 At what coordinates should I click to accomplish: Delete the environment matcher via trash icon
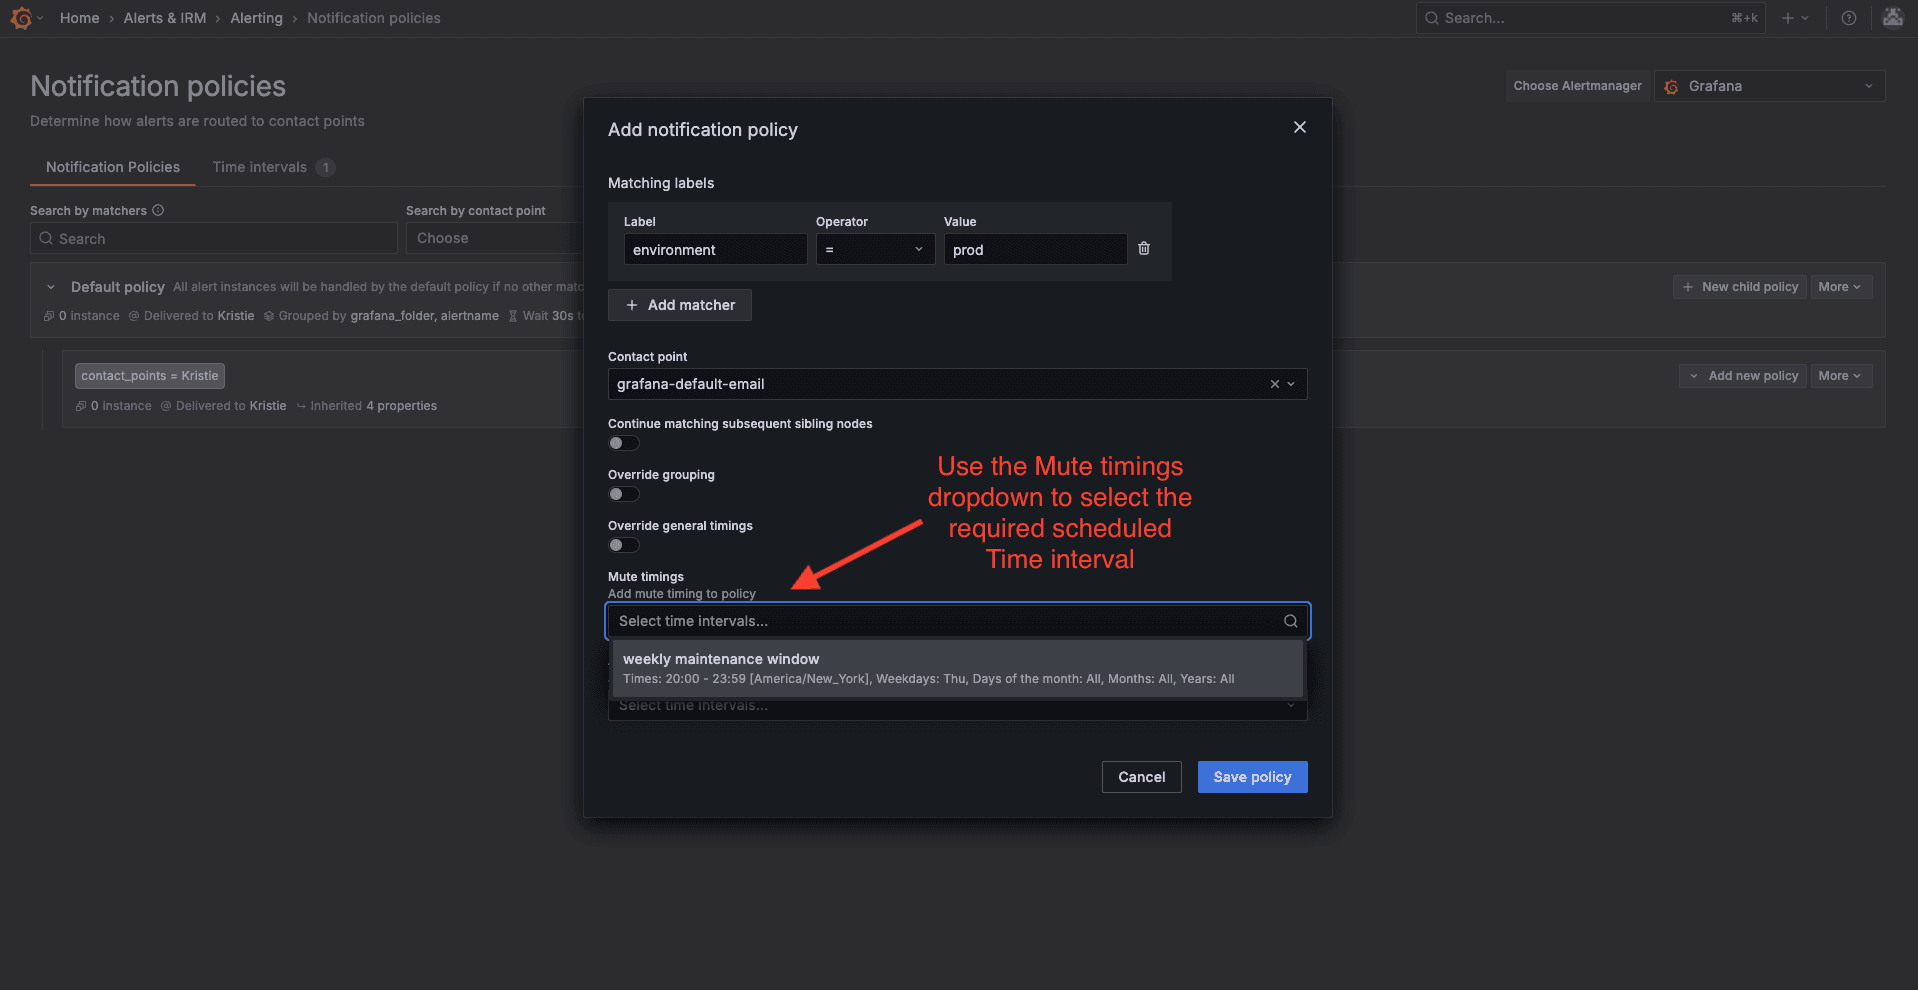[1143, 248]
